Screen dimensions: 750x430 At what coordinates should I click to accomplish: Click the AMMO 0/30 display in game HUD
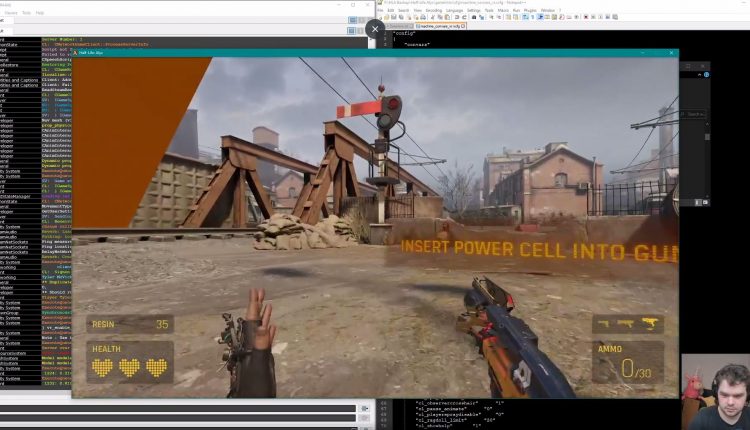coord(628,362)
